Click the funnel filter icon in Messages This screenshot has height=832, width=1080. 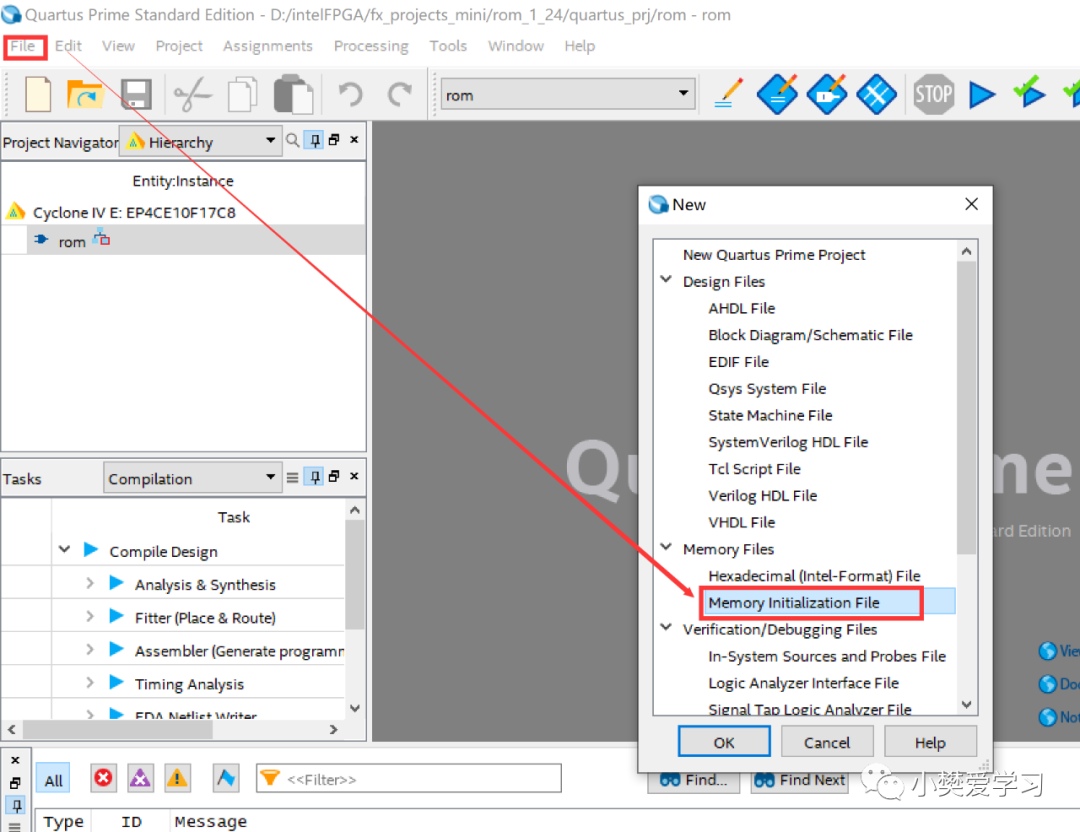(270, 778)
